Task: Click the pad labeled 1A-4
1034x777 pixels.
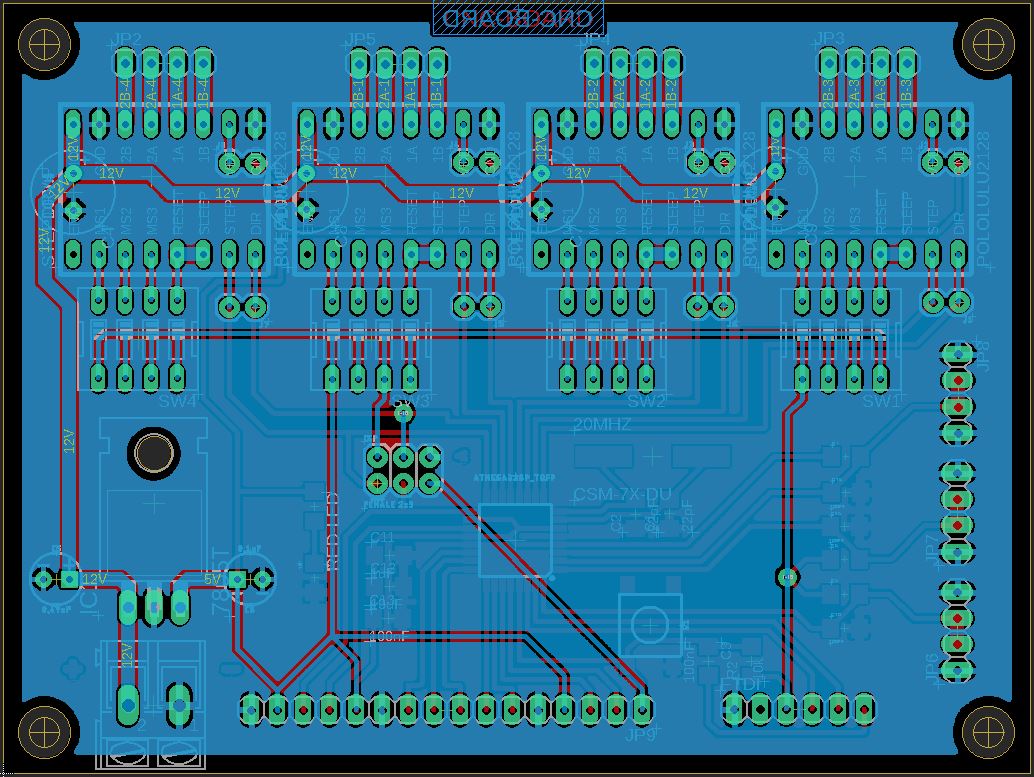Action: click(x=177, y=64)
